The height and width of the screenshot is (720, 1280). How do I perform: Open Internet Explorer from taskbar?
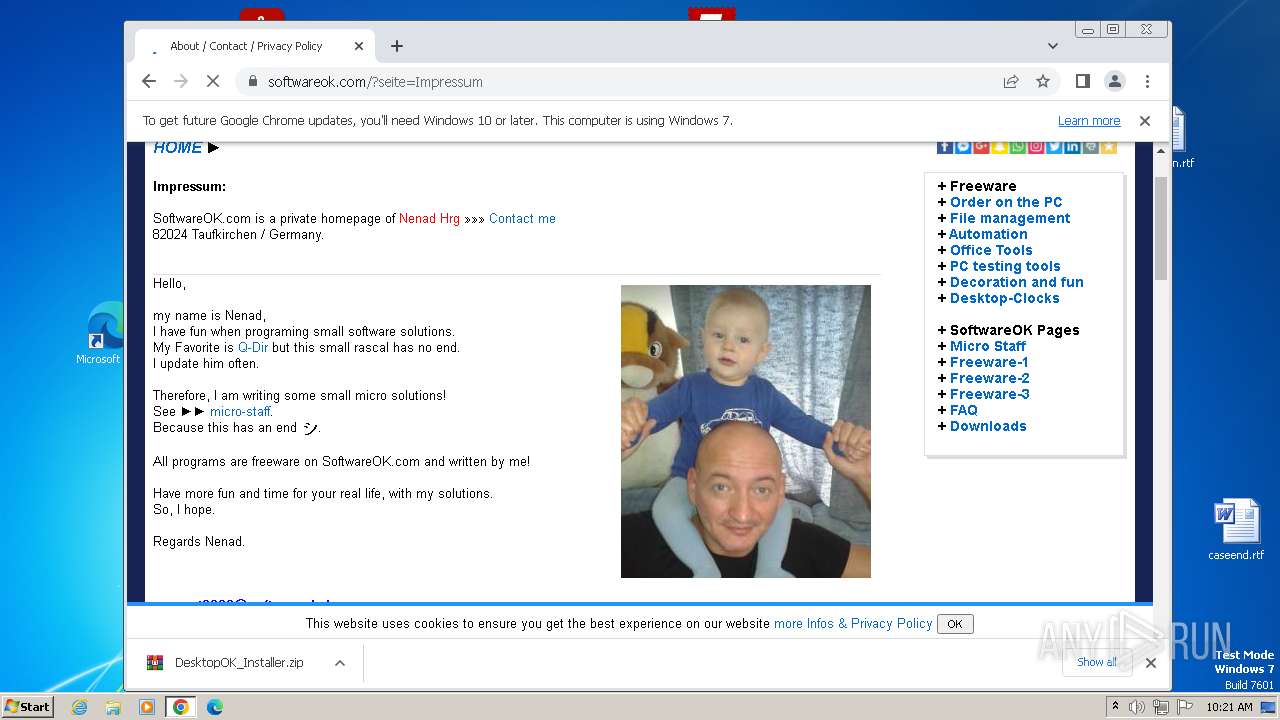pyautogui.click(x=79, y=707)
